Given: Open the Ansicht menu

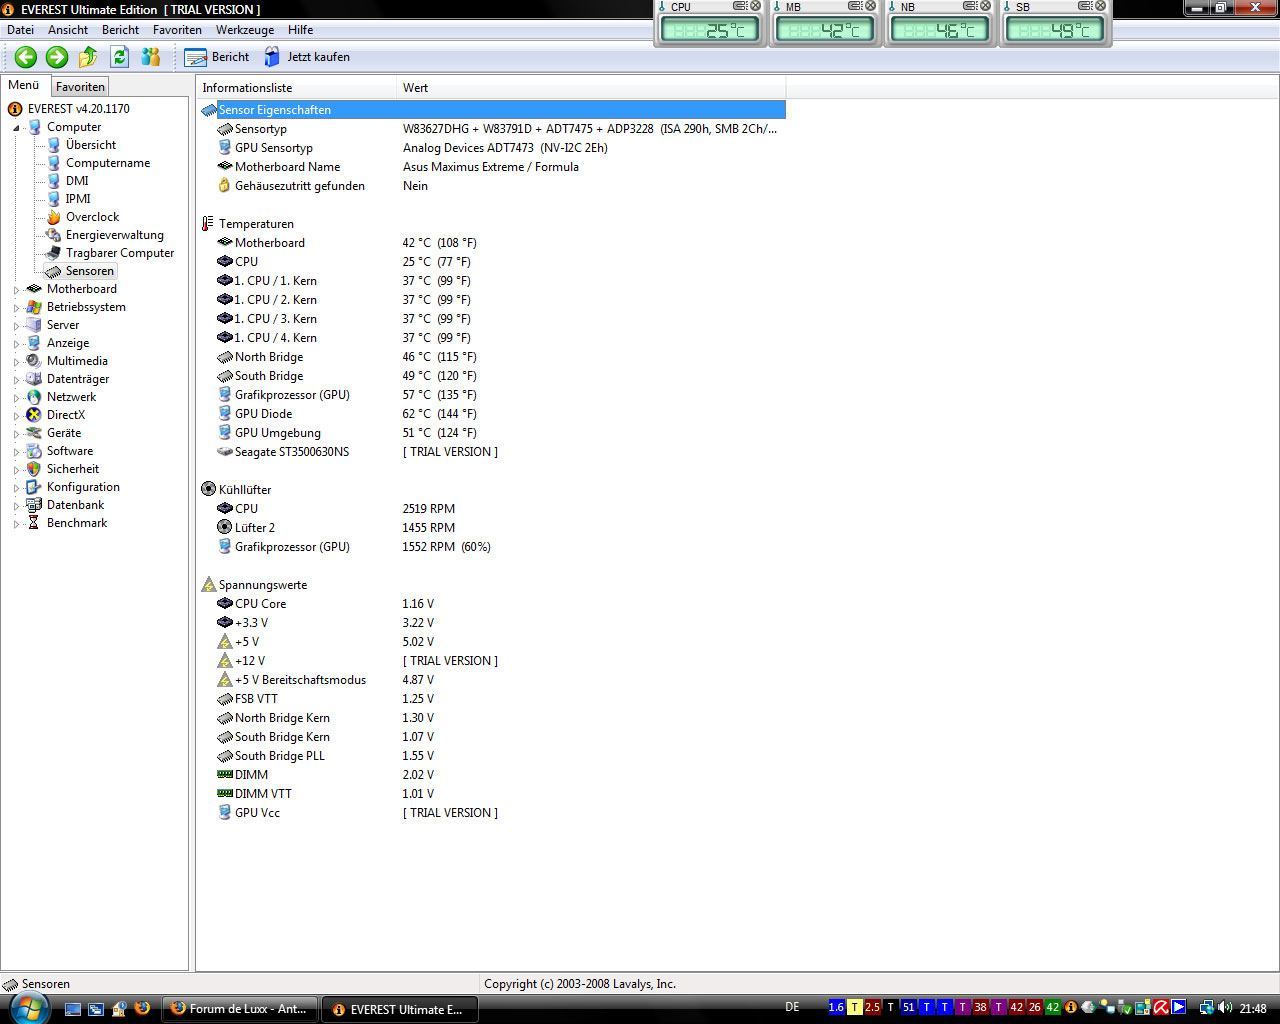Looking at the screenshot, I should (68, 30).
